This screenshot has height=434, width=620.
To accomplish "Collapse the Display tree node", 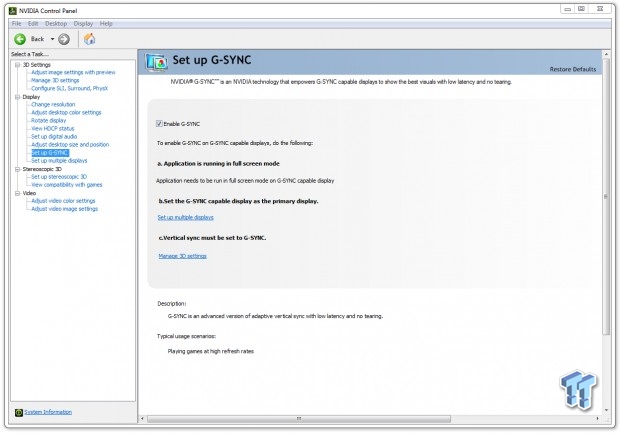I will (x=17, y=97).
